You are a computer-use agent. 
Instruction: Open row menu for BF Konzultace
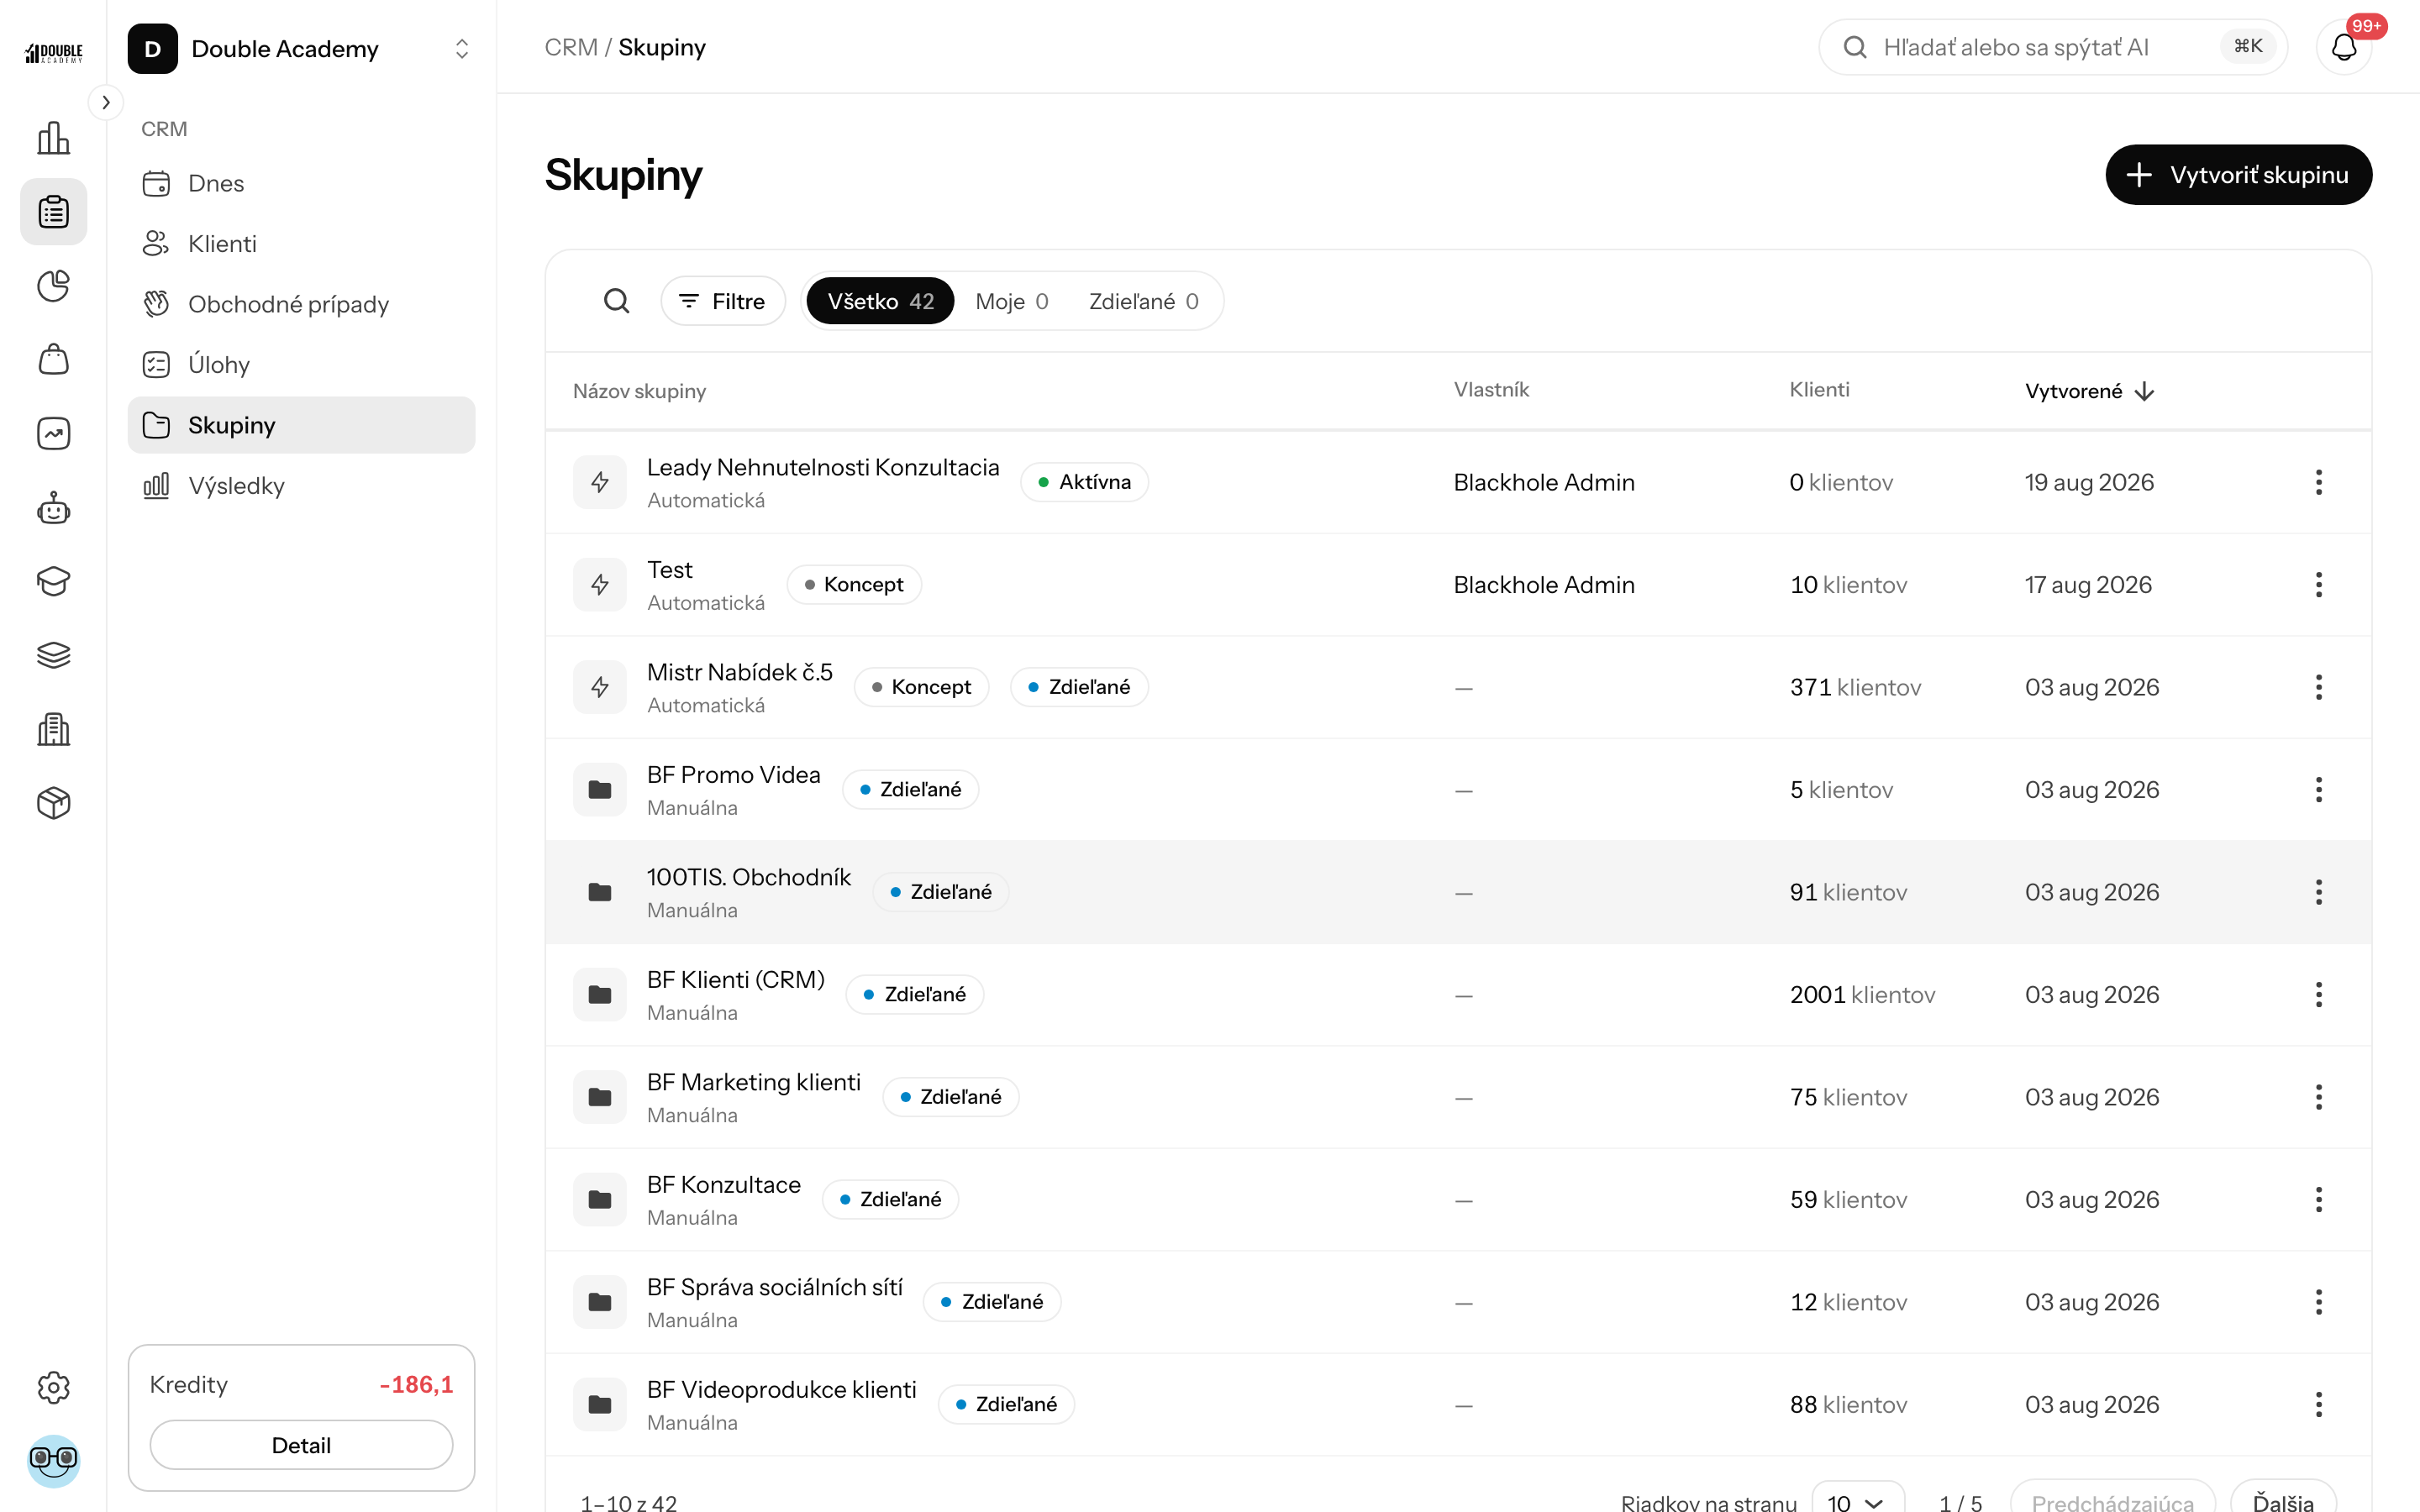2318,1200
